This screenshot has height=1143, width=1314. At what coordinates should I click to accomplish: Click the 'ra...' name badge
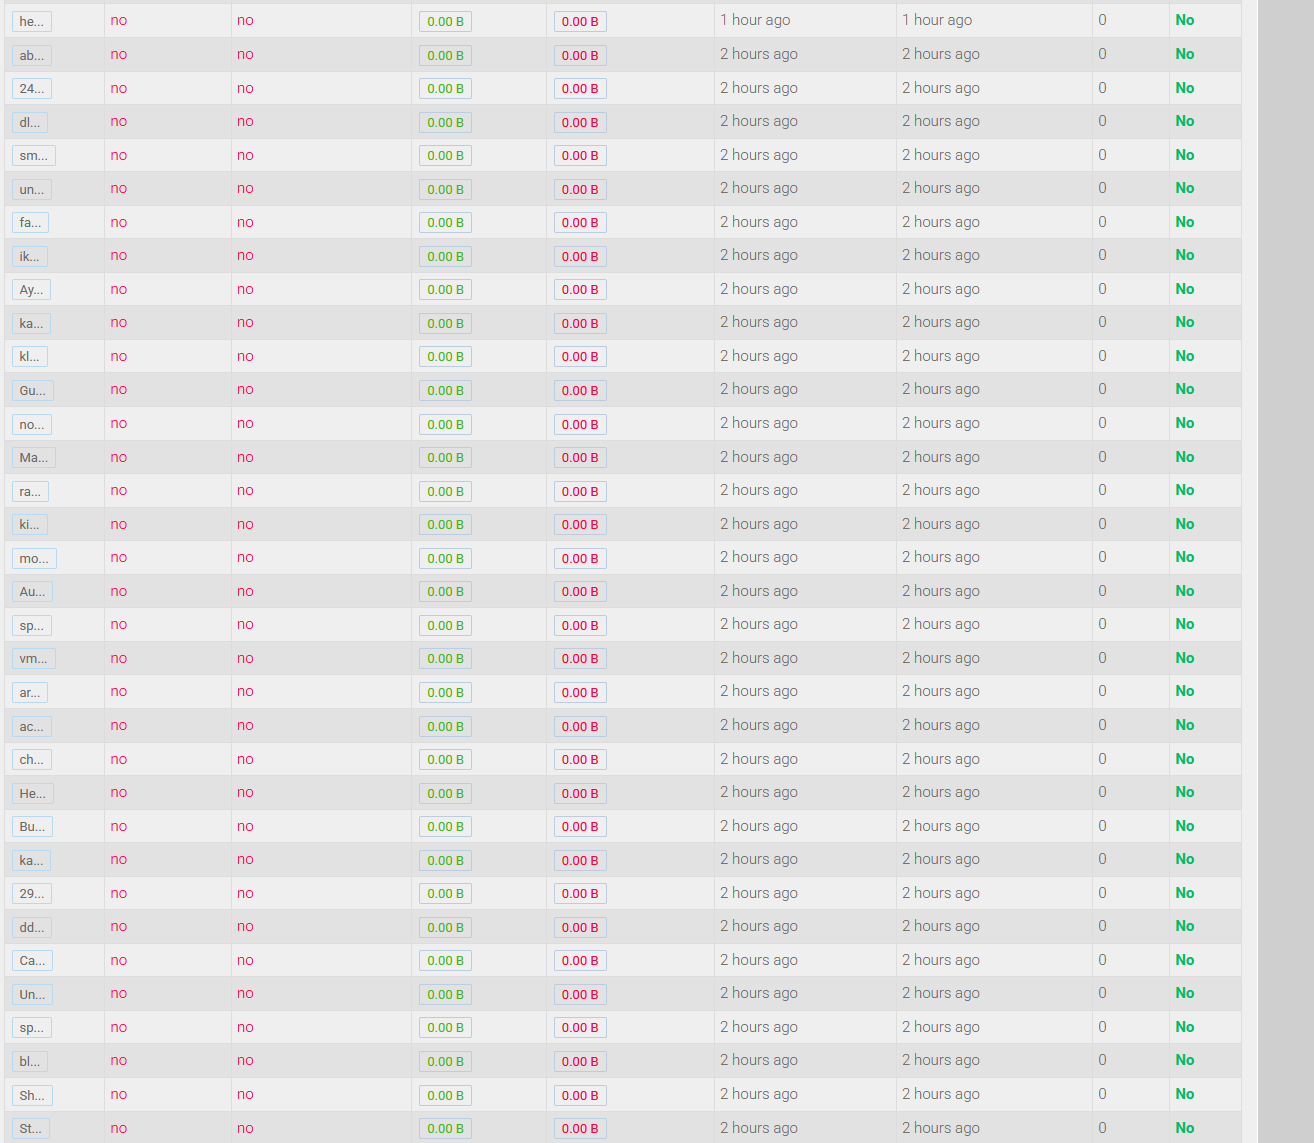pyautogui.click(x=30, y=491)
